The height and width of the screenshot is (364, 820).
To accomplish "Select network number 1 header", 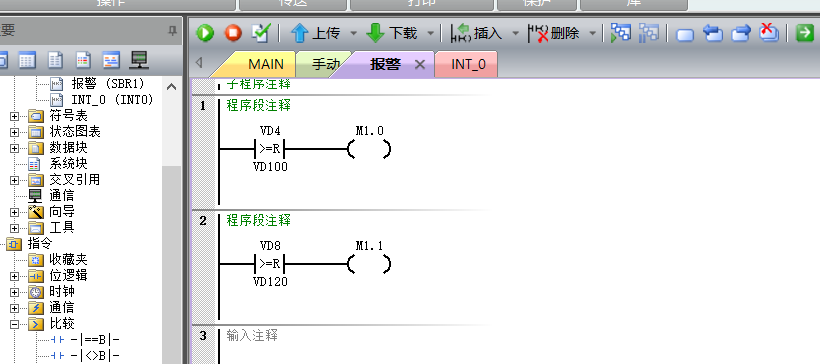I will (203, 106).
